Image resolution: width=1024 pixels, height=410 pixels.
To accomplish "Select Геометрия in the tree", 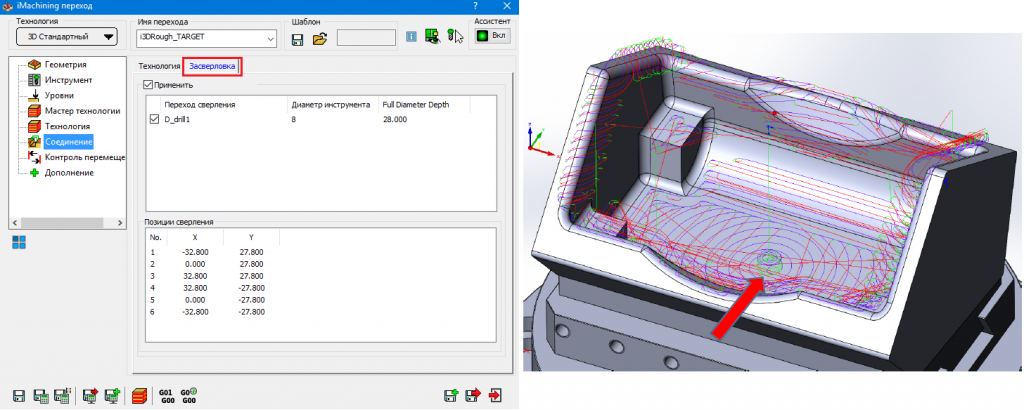I will 66,65.
